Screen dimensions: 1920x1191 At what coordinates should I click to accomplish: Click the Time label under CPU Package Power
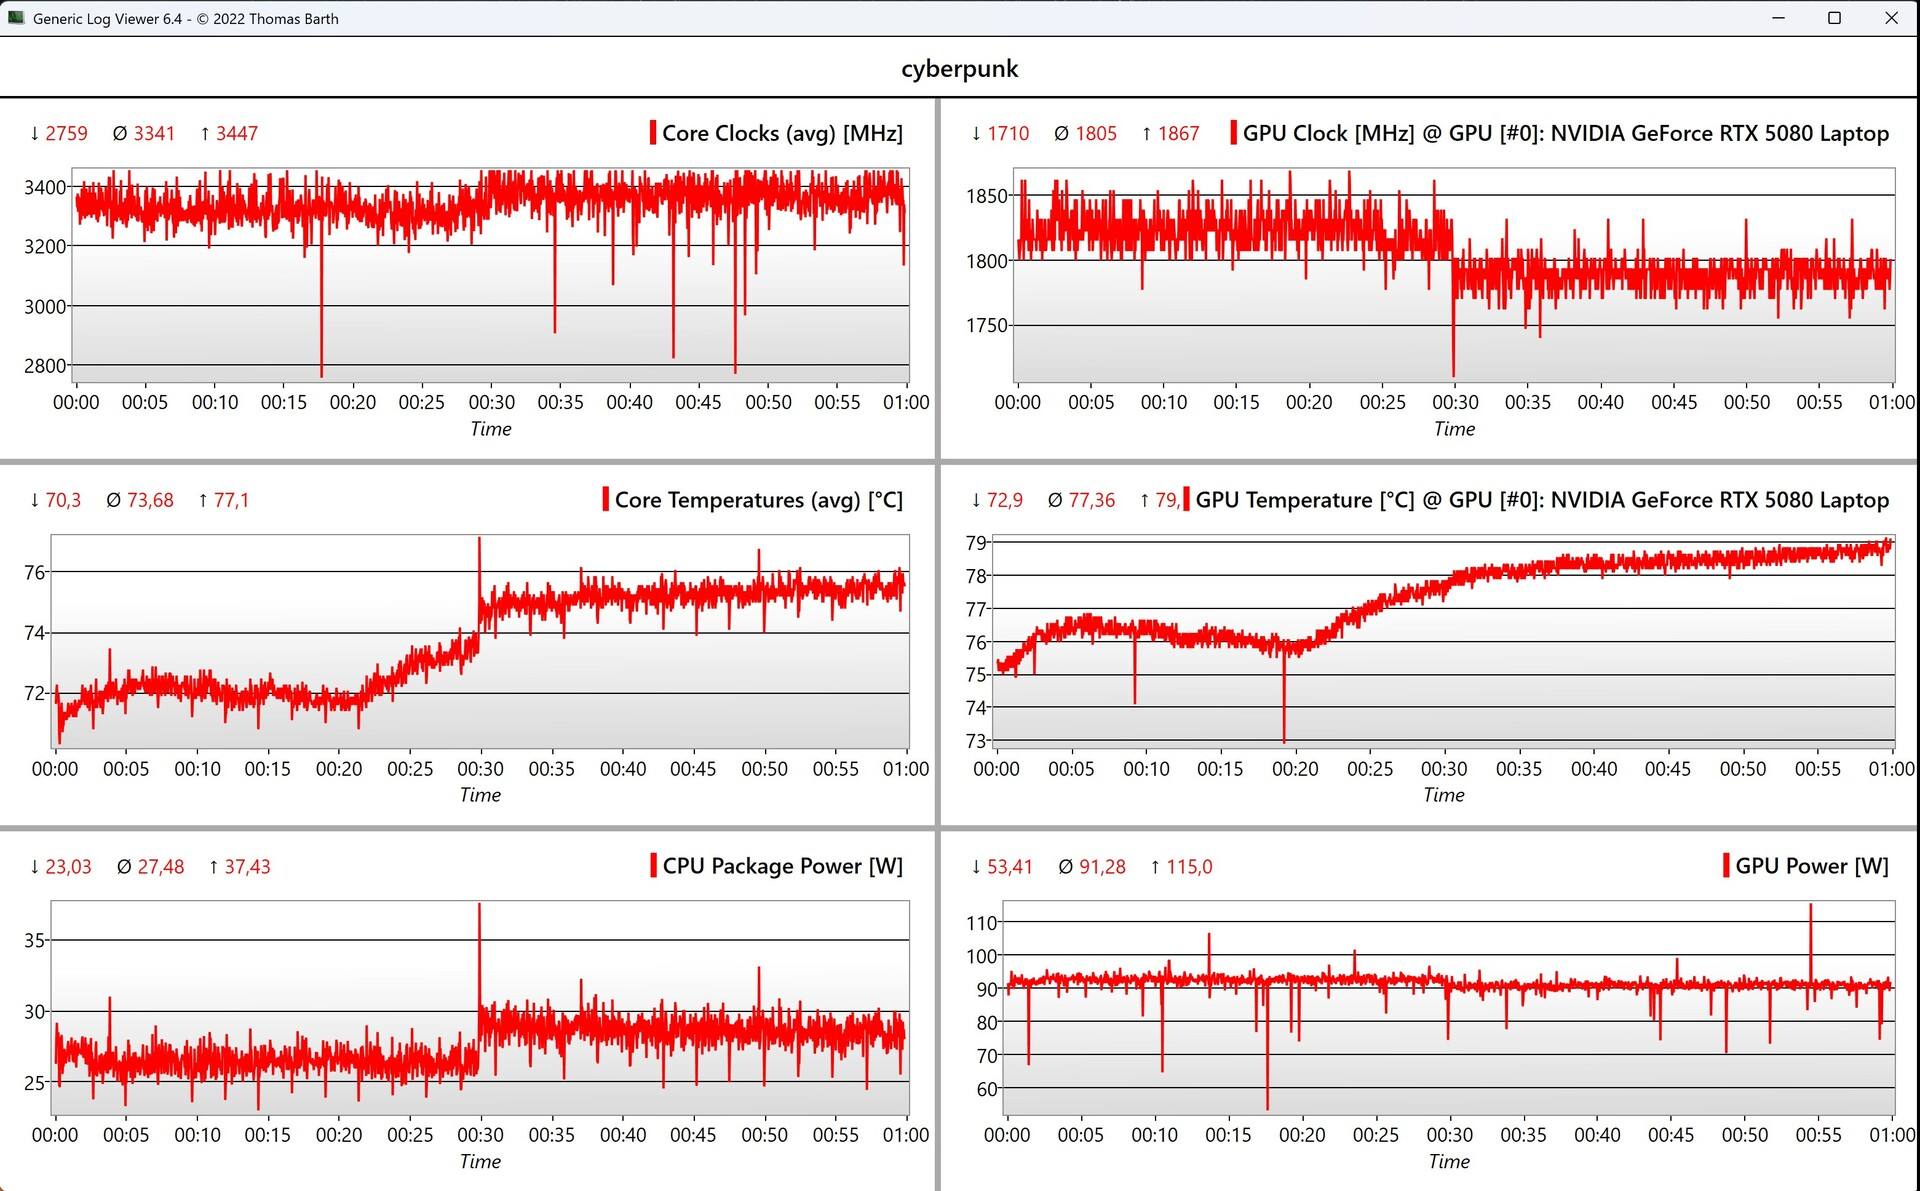coord(480,1161)
